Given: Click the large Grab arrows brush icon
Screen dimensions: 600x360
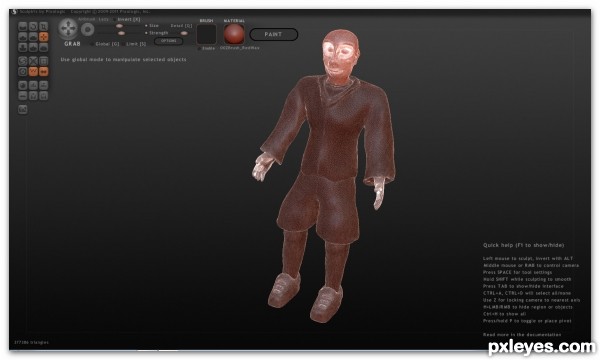Looking at the screenshot, I should pos(68,28).
